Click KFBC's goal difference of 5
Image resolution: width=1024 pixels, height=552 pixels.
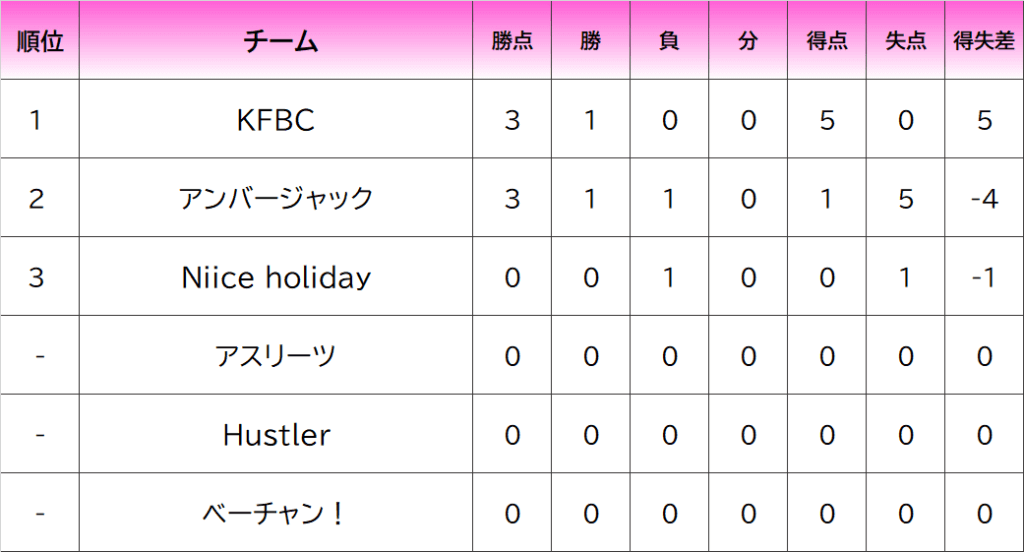point(984,120)
